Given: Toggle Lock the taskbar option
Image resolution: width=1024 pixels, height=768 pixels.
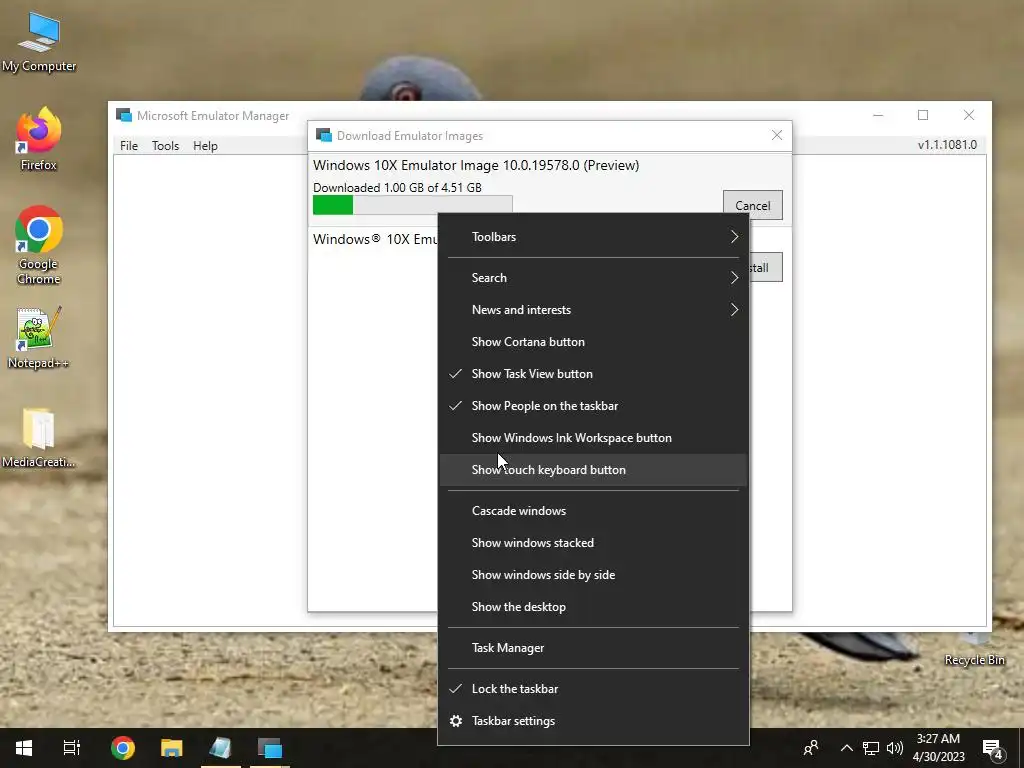Looking at the screenshot, I should 593,688.
